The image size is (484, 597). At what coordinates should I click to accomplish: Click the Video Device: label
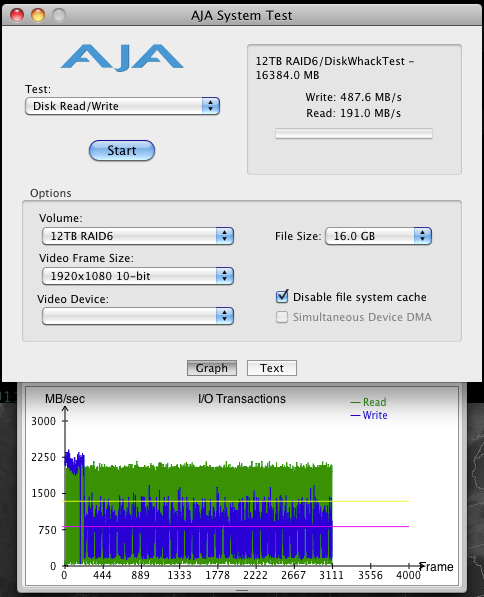[73, 299]
